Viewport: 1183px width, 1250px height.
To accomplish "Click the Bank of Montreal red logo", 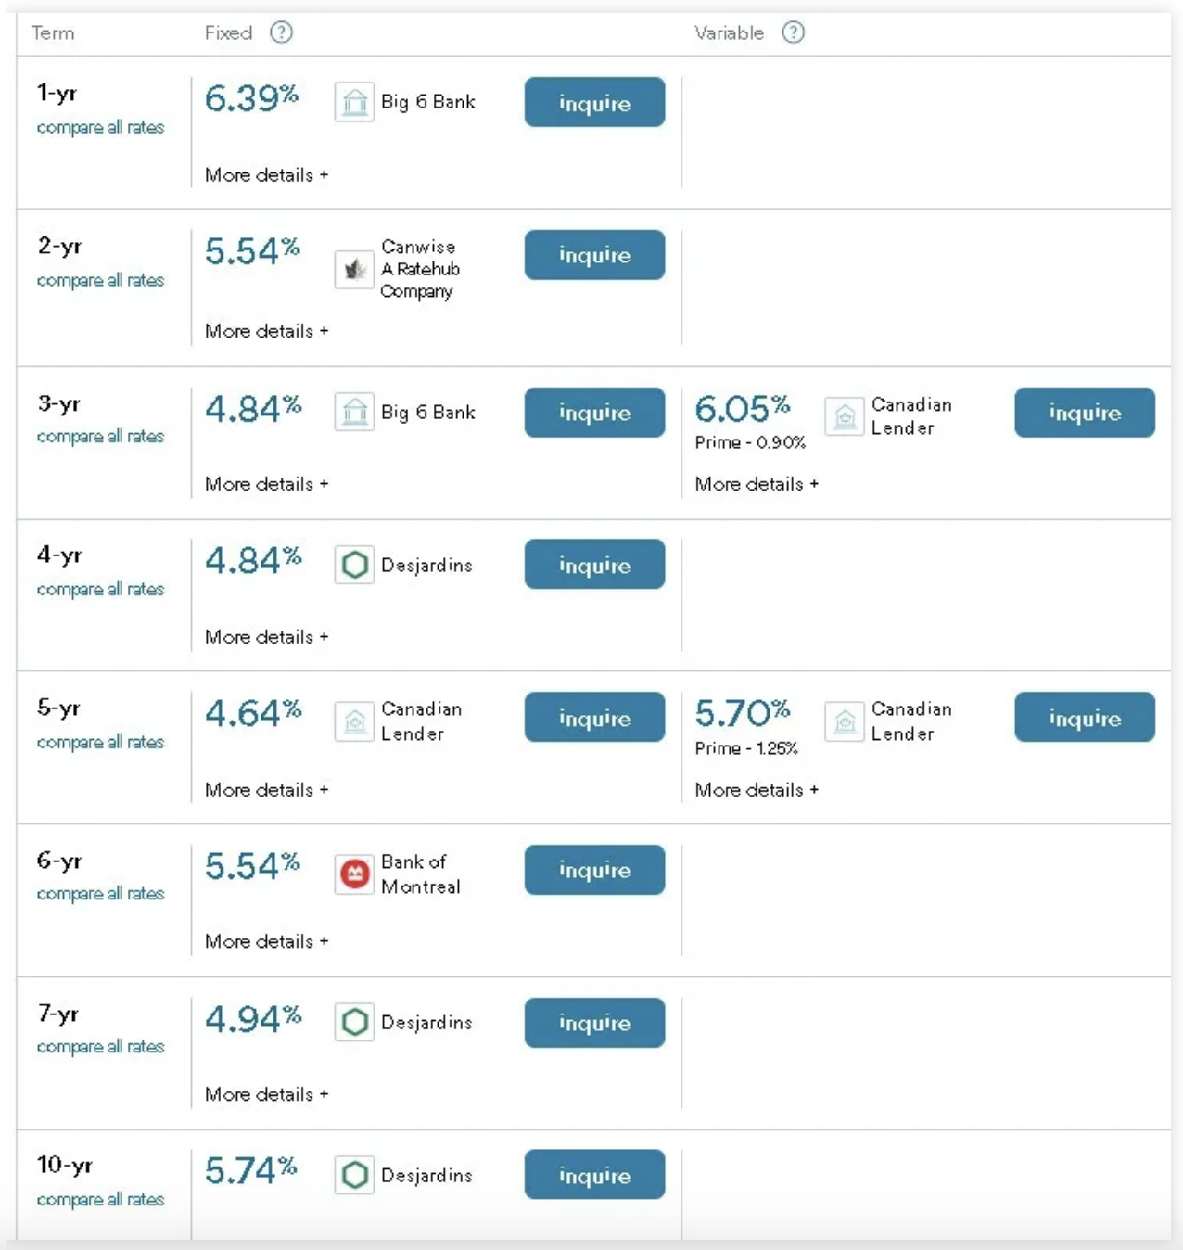I will point(354,874).
